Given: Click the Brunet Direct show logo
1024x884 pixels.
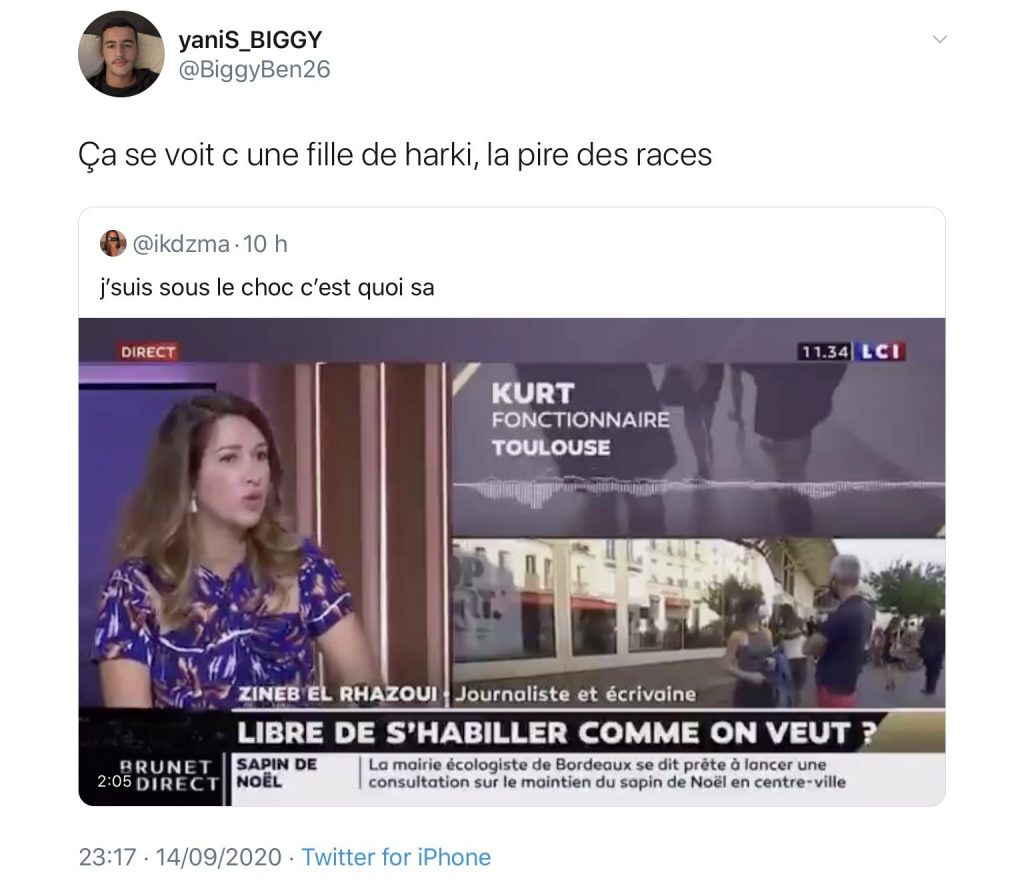Looking at the screenshot, I should pos(169,774).
